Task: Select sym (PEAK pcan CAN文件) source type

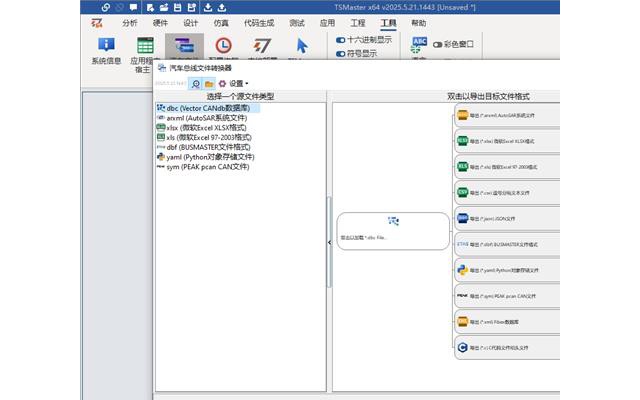Action: click(203, 167)
